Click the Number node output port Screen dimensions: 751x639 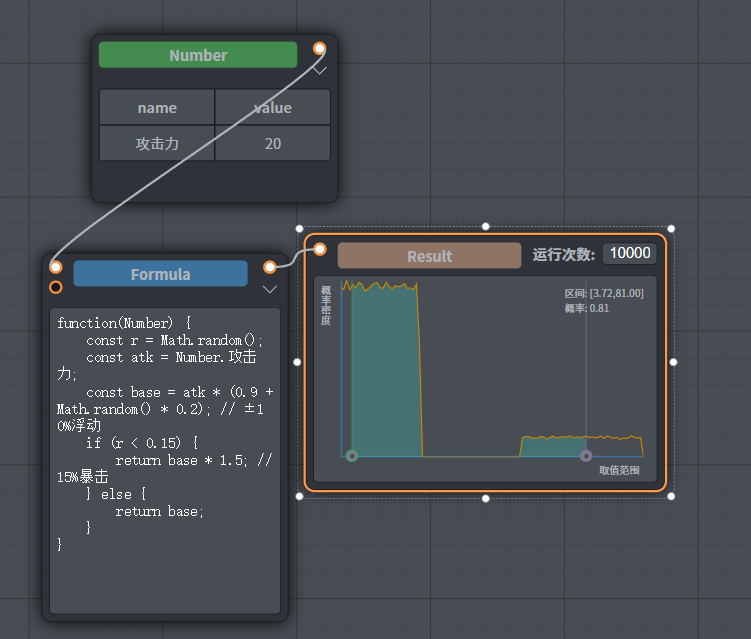point(319,48)
